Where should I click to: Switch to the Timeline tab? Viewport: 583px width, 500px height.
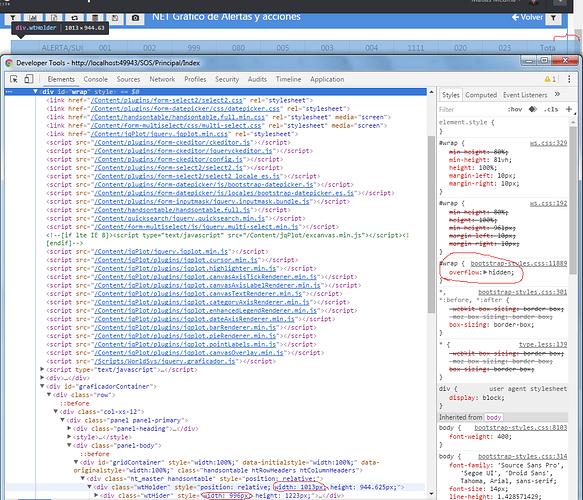tap(289, 79)
